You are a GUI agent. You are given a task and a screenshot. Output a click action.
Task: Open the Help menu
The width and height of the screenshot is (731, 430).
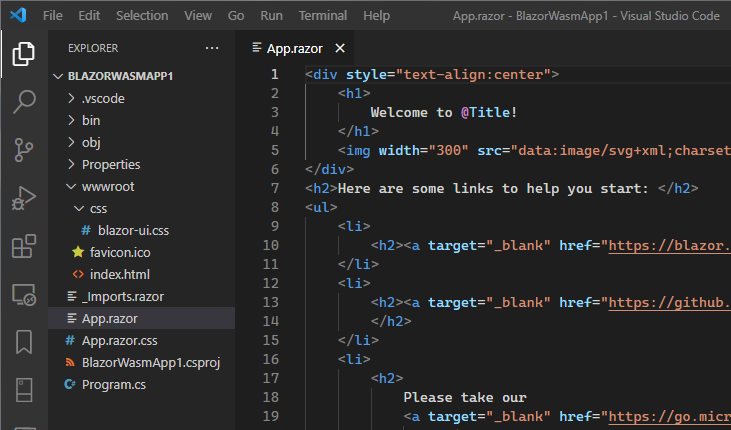[376, 15]
